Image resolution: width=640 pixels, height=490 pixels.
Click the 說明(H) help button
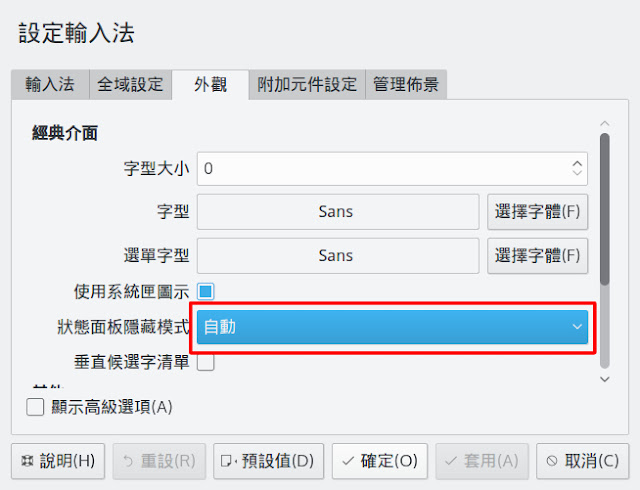click(x=58, y=461)
